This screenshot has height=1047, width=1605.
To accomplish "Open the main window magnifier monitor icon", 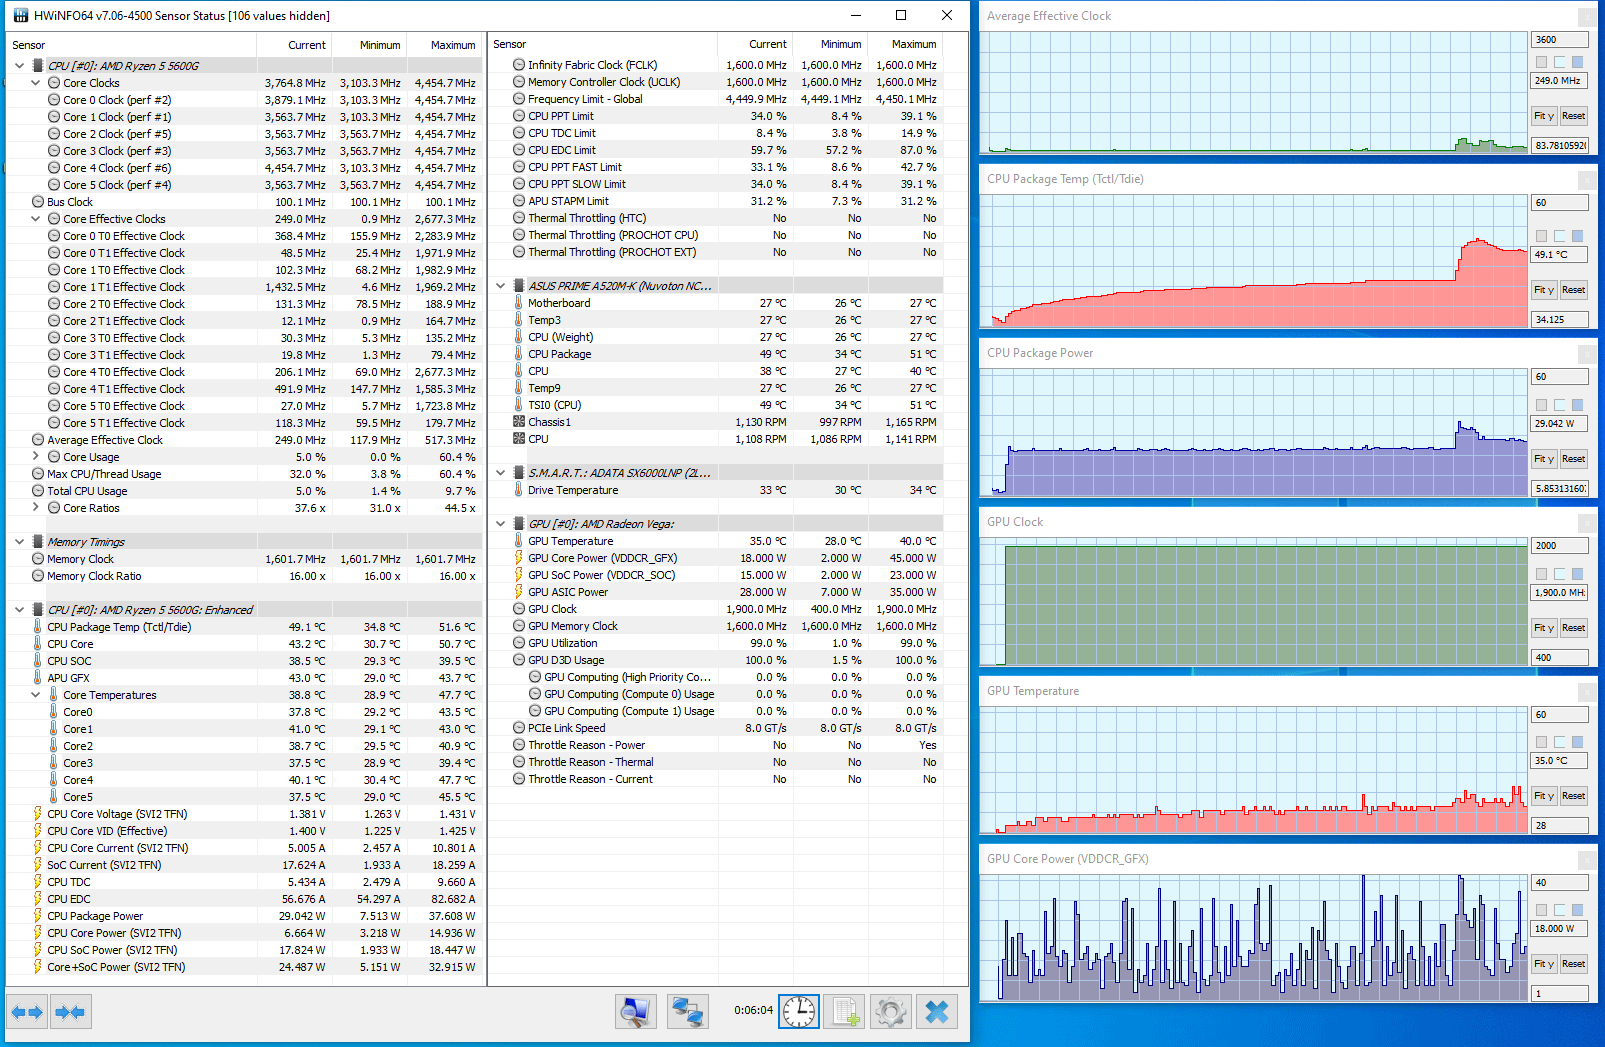I will coord(635,1012).
